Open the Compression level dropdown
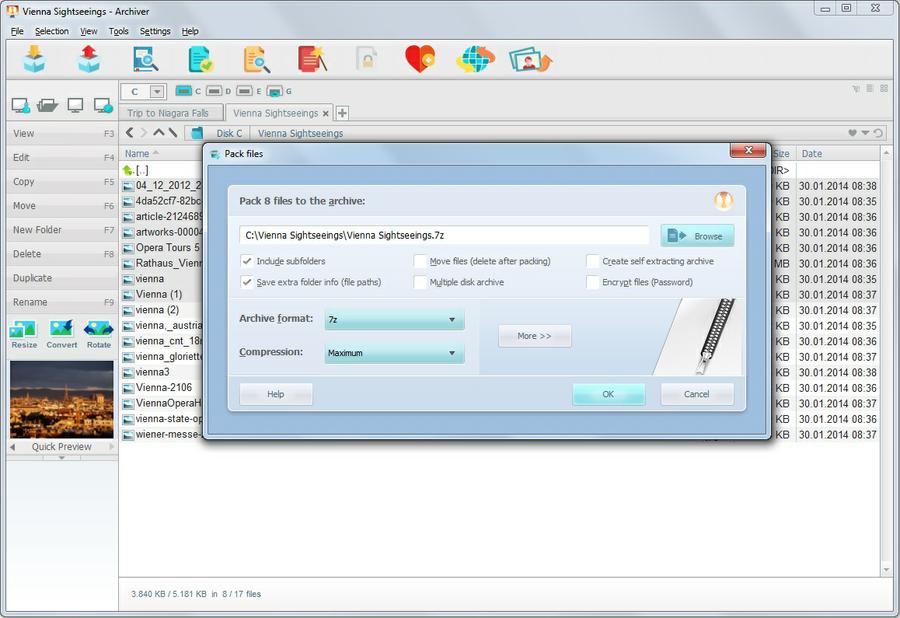Viewport: 900px width, 618px height. (394, 353)
